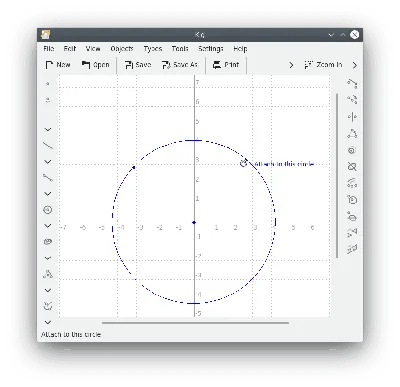Click the circle's center point at the origin
This screenshot has width=400, height=387.
194,222
